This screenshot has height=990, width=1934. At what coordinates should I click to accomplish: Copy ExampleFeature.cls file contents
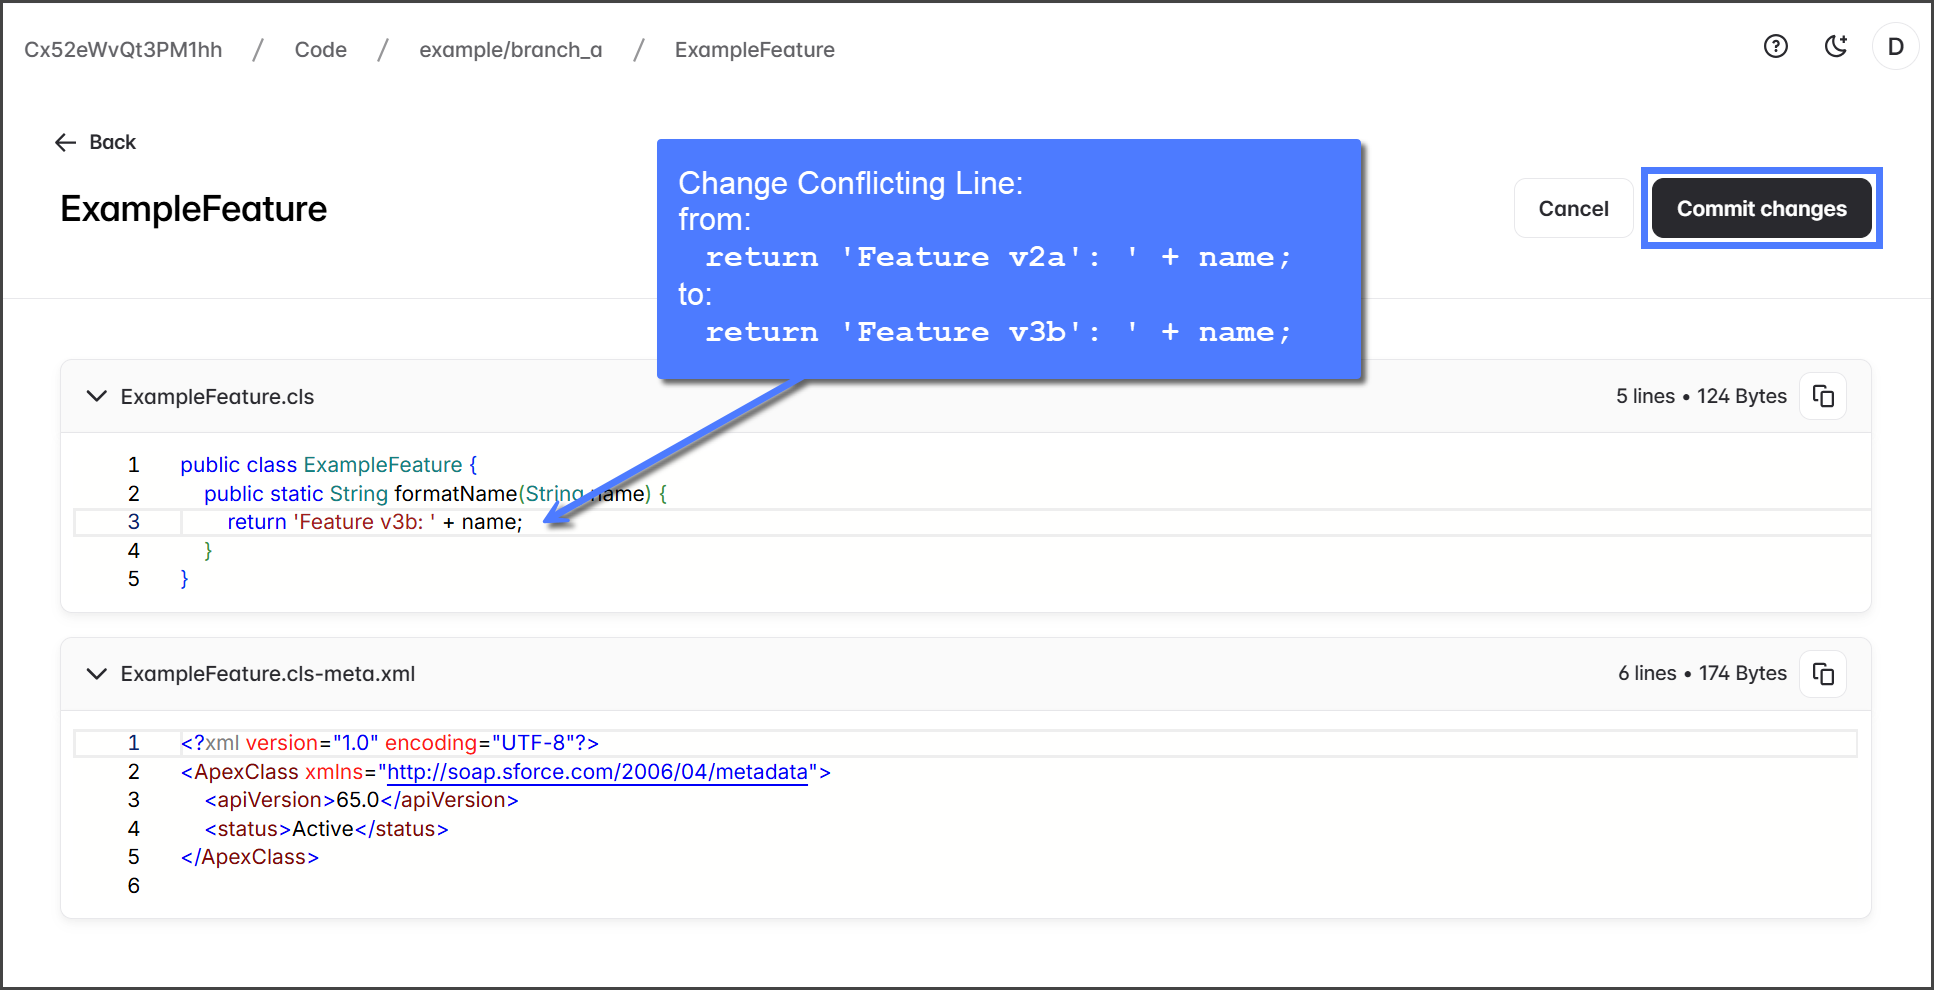tap(1823, 397)
